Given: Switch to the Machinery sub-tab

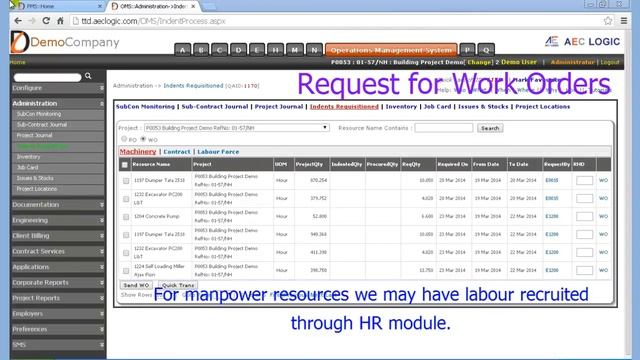Looking at the screenshot, I should 138,151.
